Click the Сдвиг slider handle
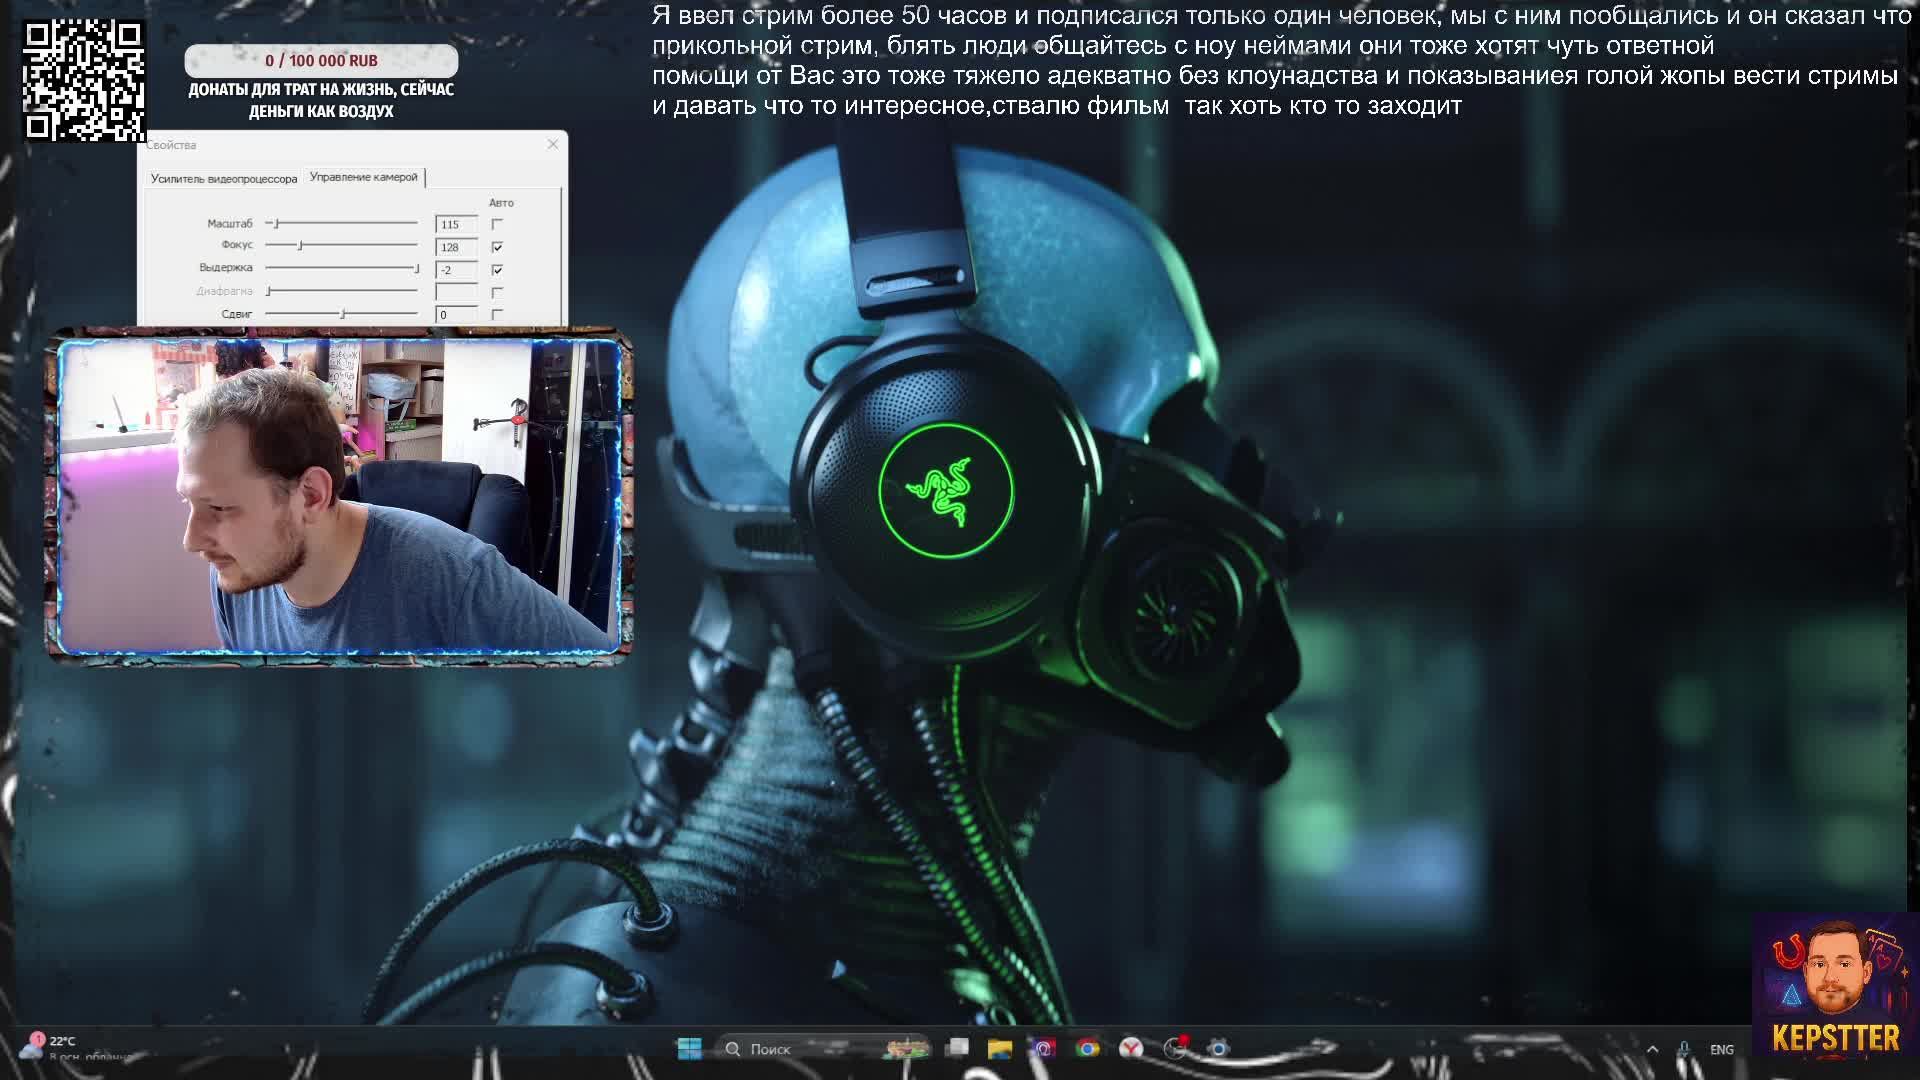Screen dimensions: 1920x1080 point(343,314)
